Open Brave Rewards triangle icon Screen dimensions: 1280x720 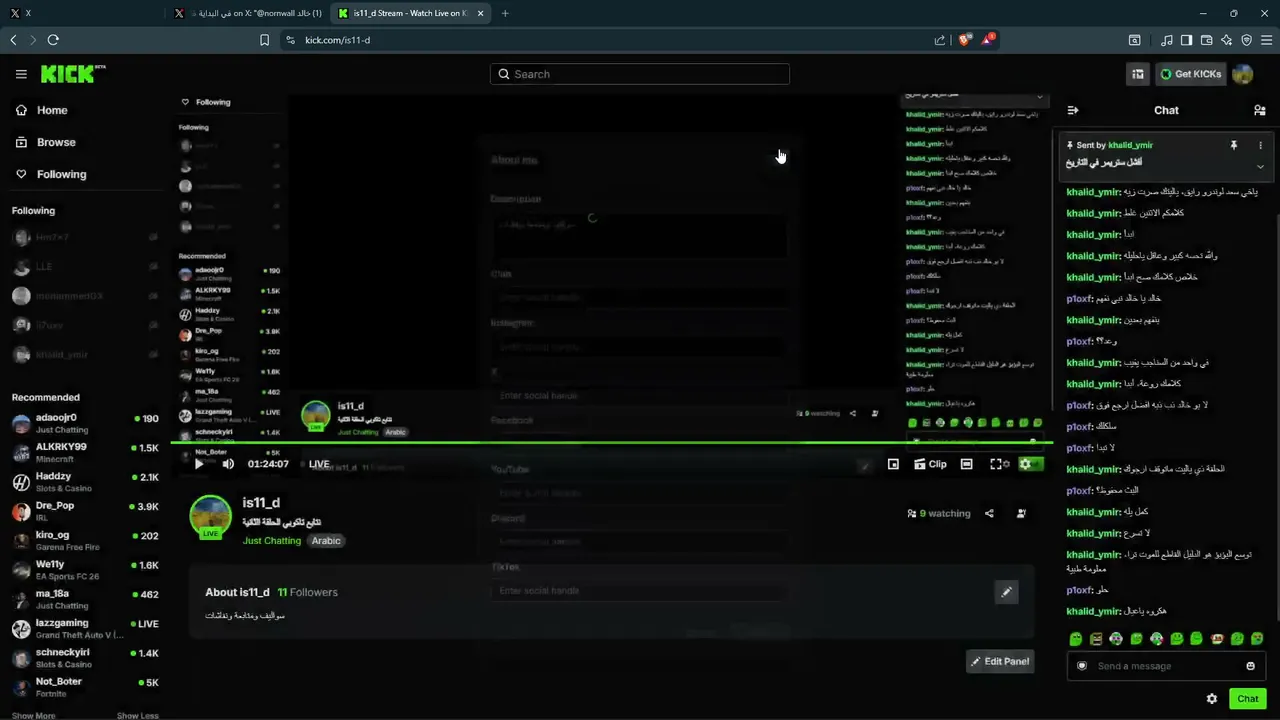pyautogui.click(x=988, y=40)
